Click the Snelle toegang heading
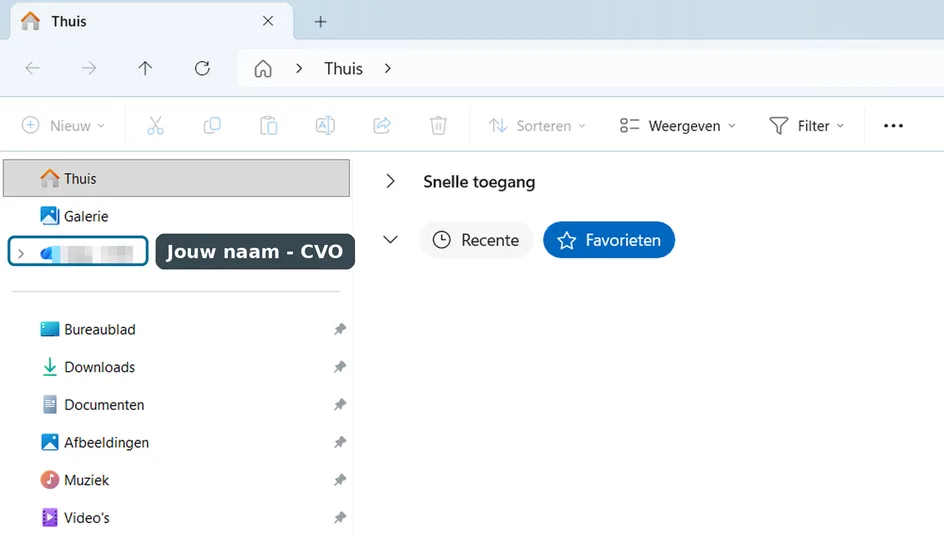The image size is (944, 537). (479, 182)
